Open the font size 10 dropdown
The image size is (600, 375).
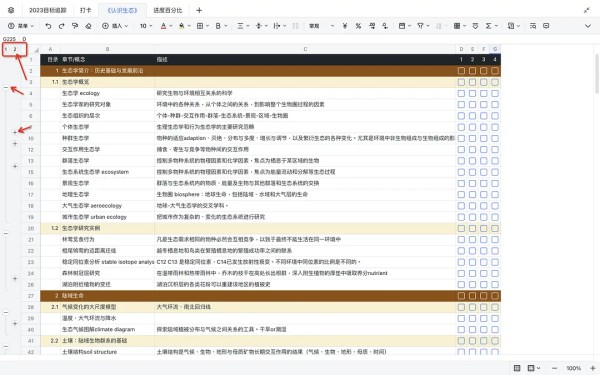click(x=146, y=26)
